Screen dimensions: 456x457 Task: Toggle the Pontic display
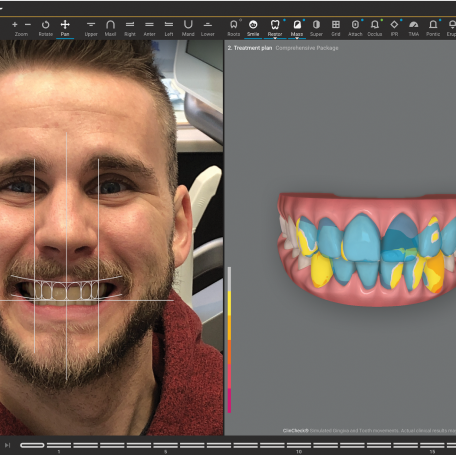tap(433, 28)
